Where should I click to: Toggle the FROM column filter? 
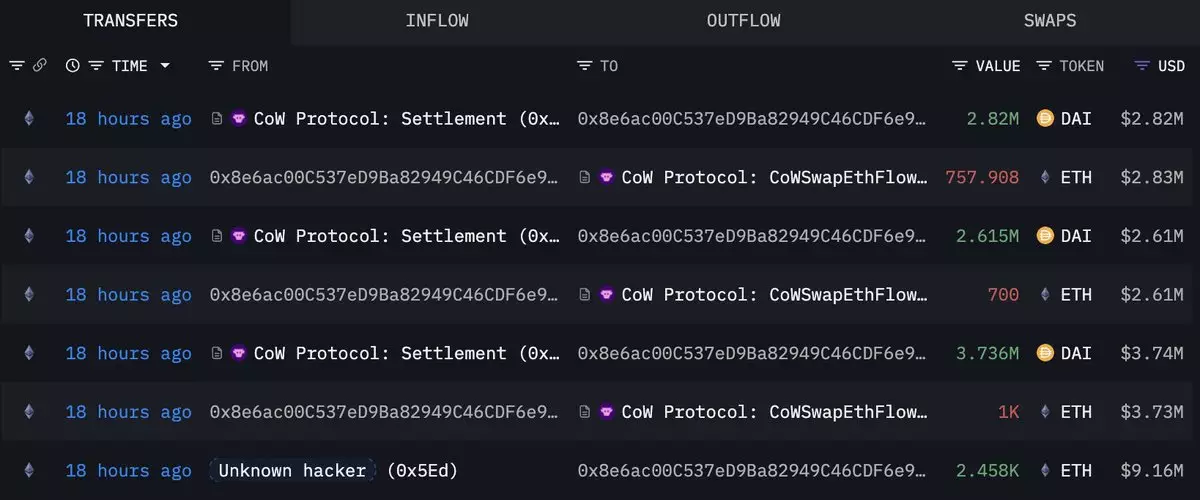click(x=216, y=66)
